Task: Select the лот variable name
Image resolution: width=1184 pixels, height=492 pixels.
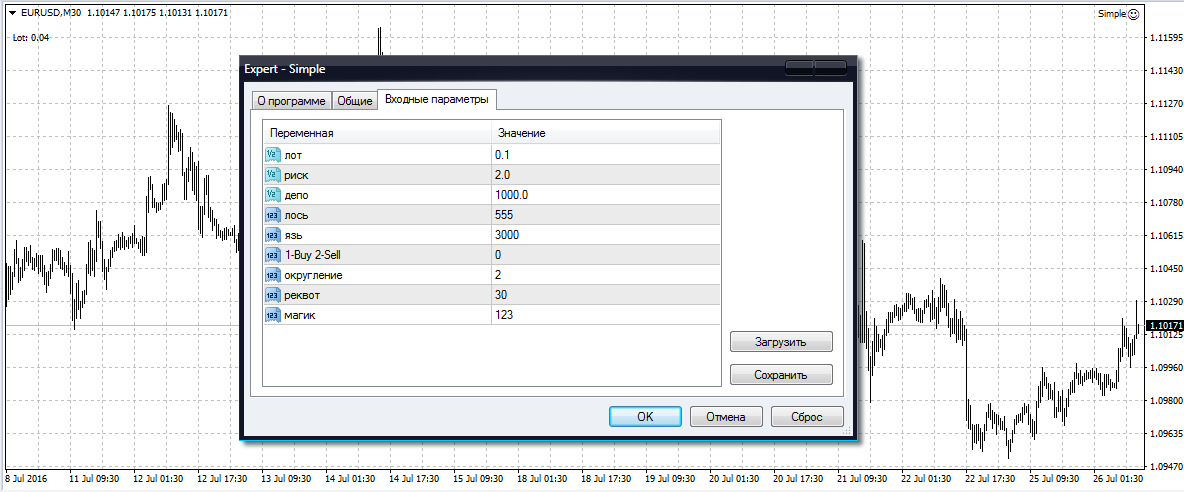Action: (x=291, y=155)
